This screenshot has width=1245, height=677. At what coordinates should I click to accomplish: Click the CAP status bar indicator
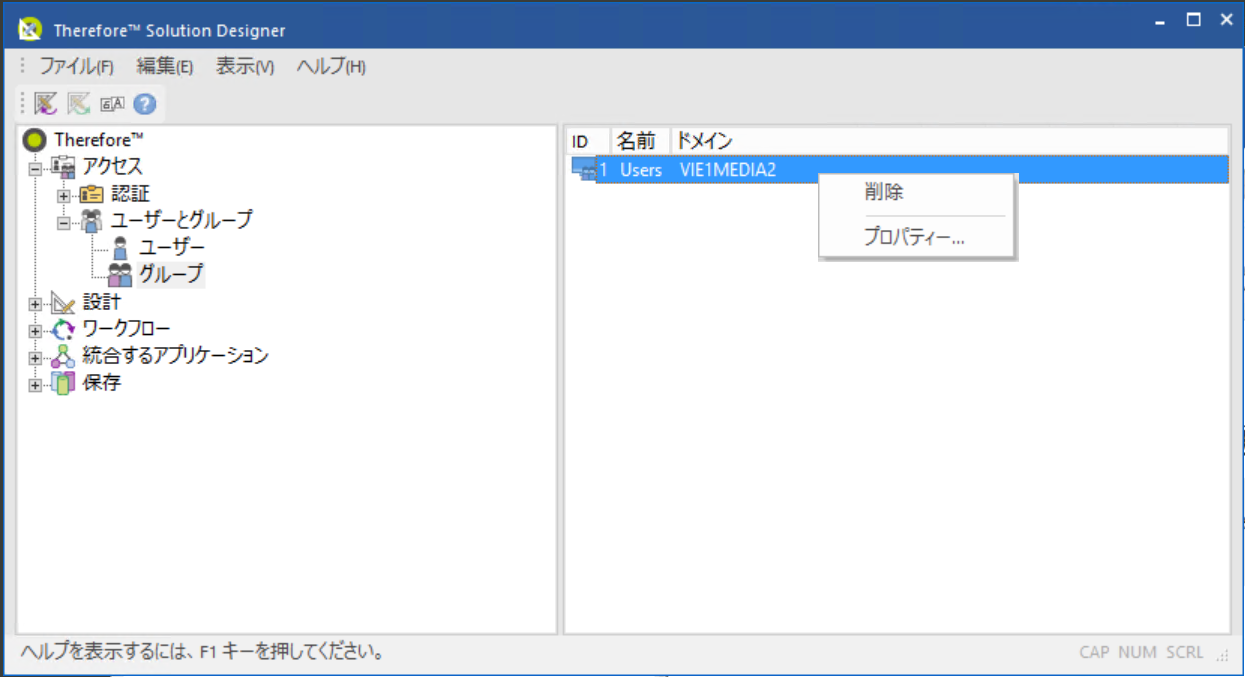(1094, 652)
